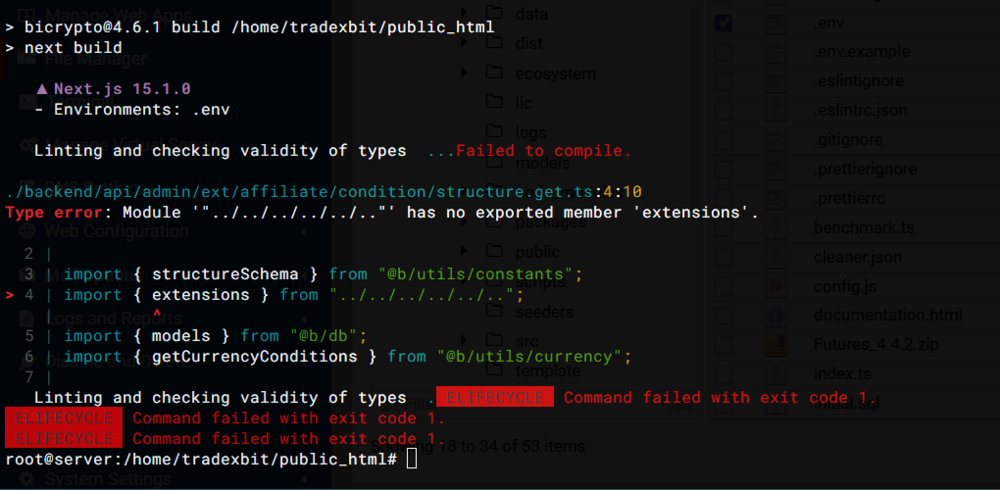Select the src folder icon

point(494,341)
